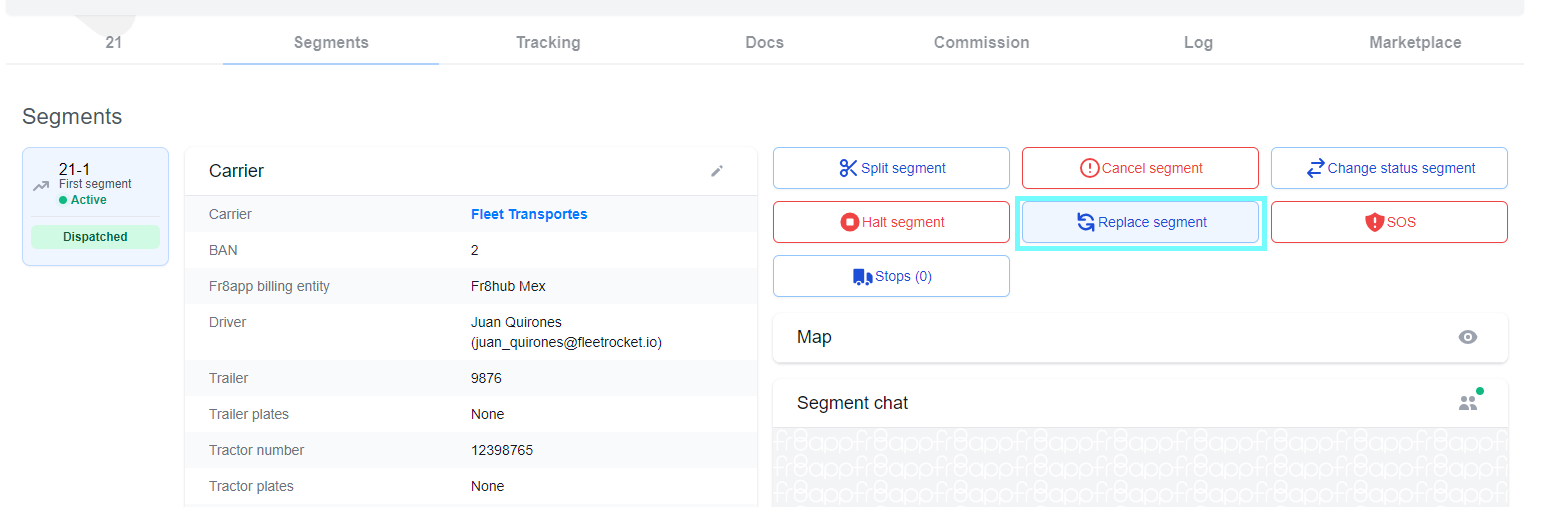The width and height of the screenshot is (1557, 507).
Task: Open the Segments tab
Action: tap(331, 42)
